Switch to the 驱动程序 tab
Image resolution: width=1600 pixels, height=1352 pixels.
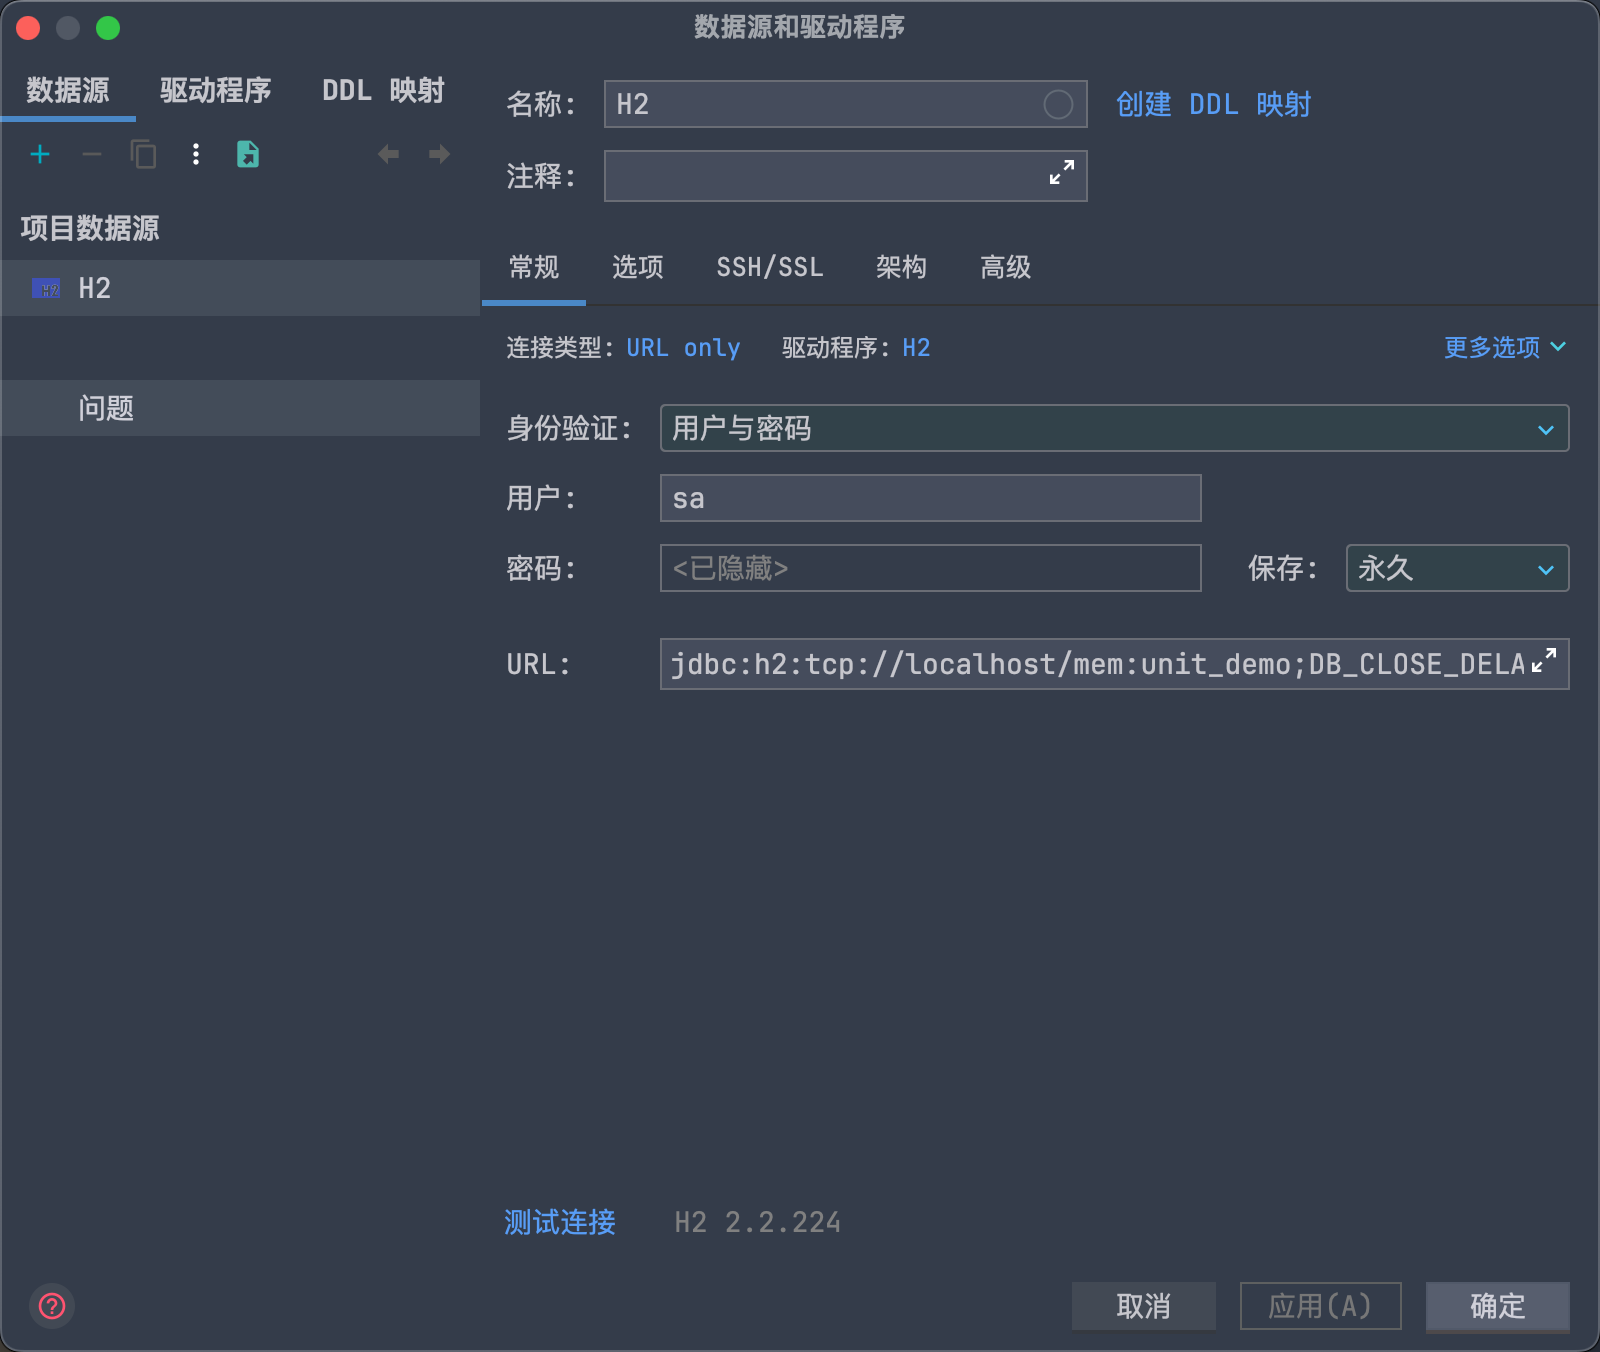[x=213, y=91]
